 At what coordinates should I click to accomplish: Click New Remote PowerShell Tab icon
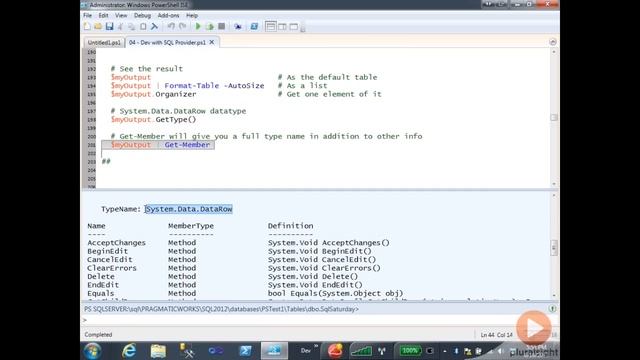[238, 27]
